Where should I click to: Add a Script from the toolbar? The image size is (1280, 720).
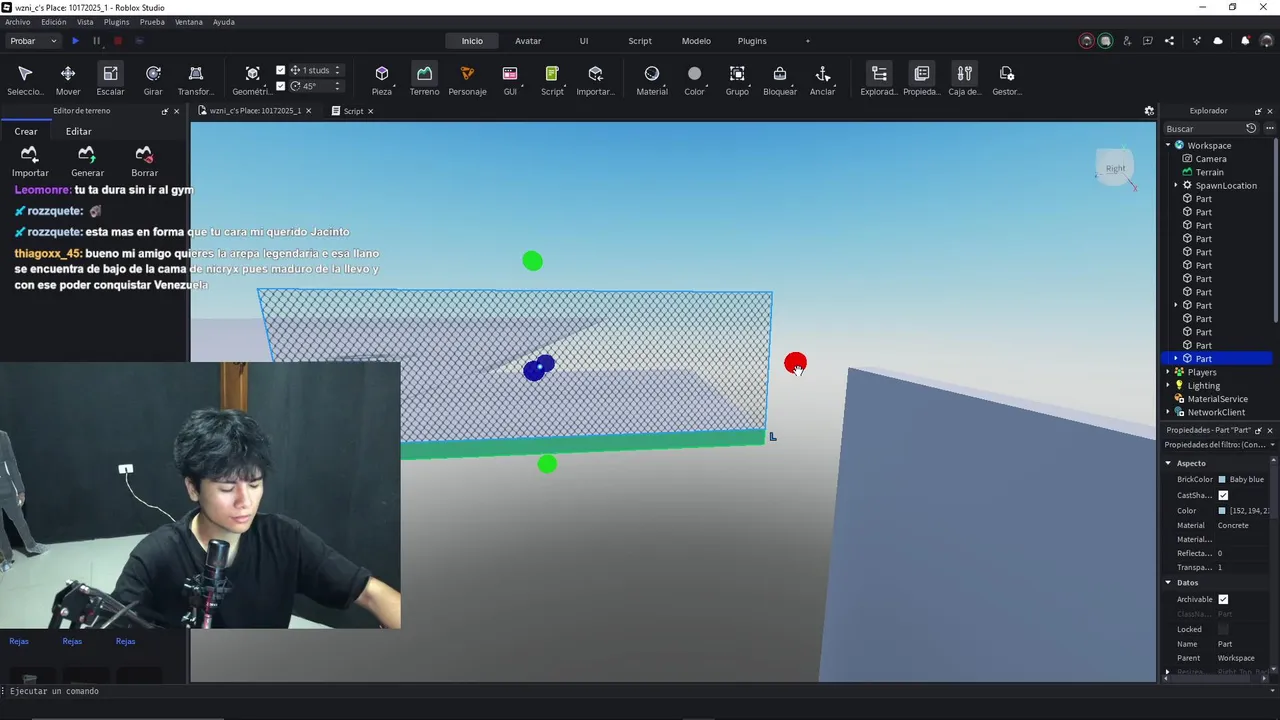552,80
